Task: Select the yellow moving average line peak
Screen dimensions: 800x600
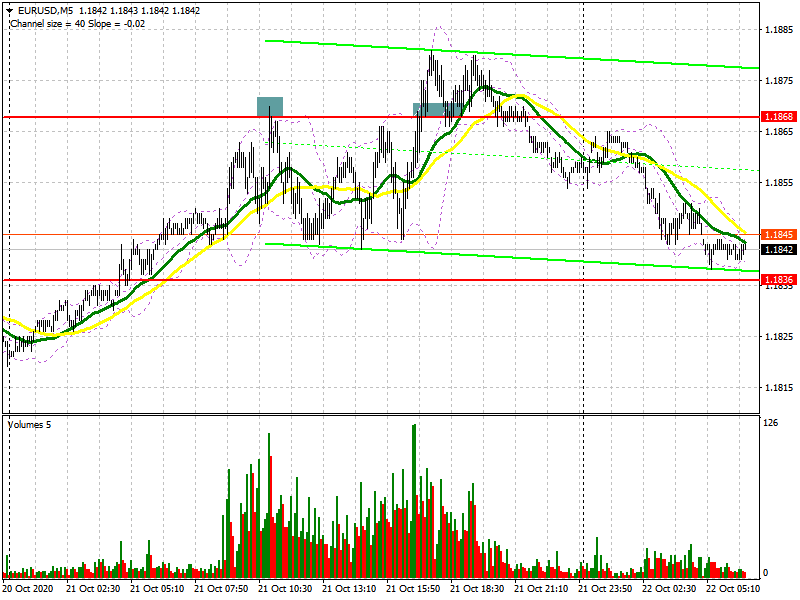Action: 520,96
